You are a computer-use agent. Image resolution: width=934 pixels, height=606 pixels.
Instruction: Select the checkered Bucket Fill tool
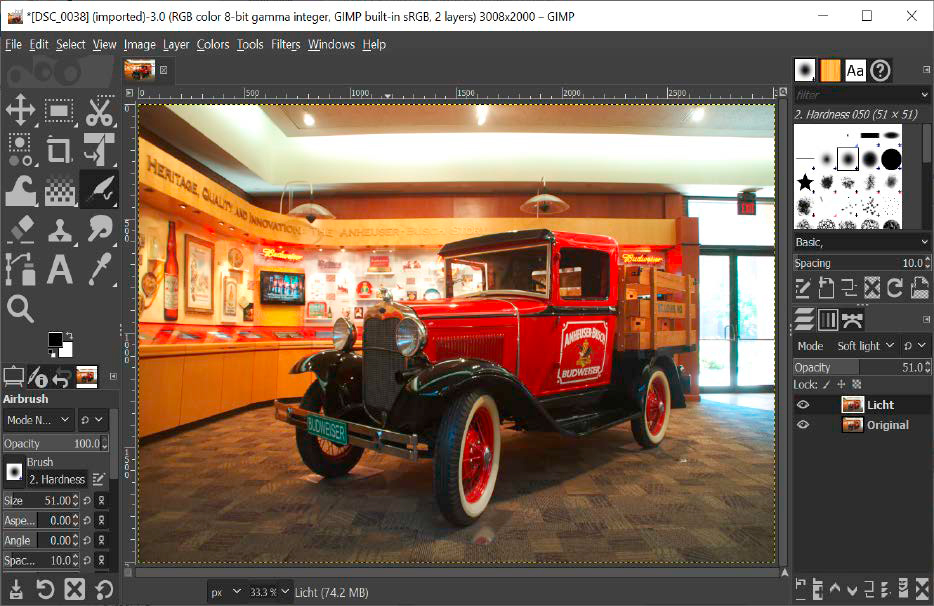[60, 191]
